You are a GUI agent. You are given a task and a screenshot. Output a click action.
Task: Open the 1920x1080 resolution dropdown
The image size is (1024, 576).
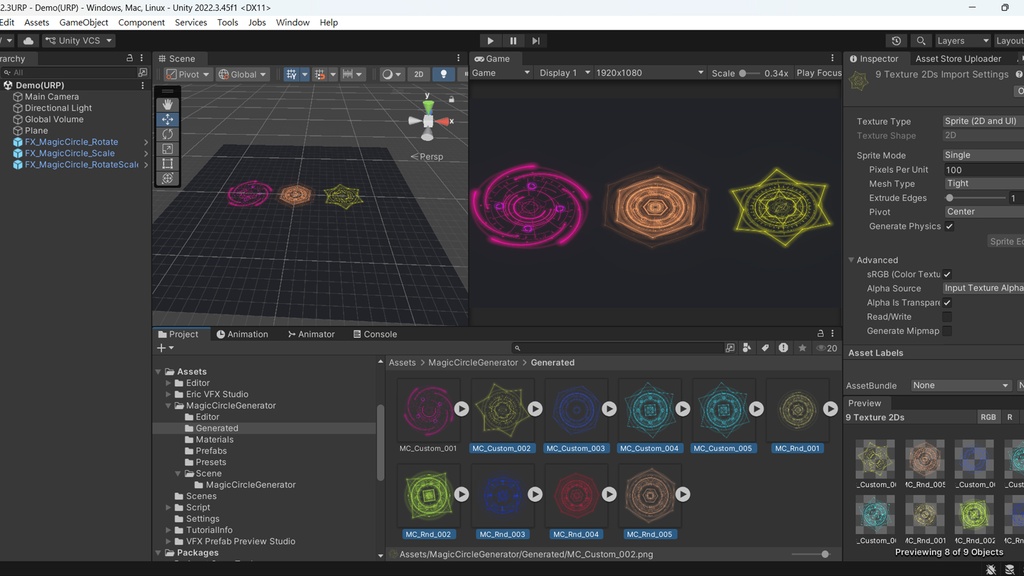tap(650, 73)
